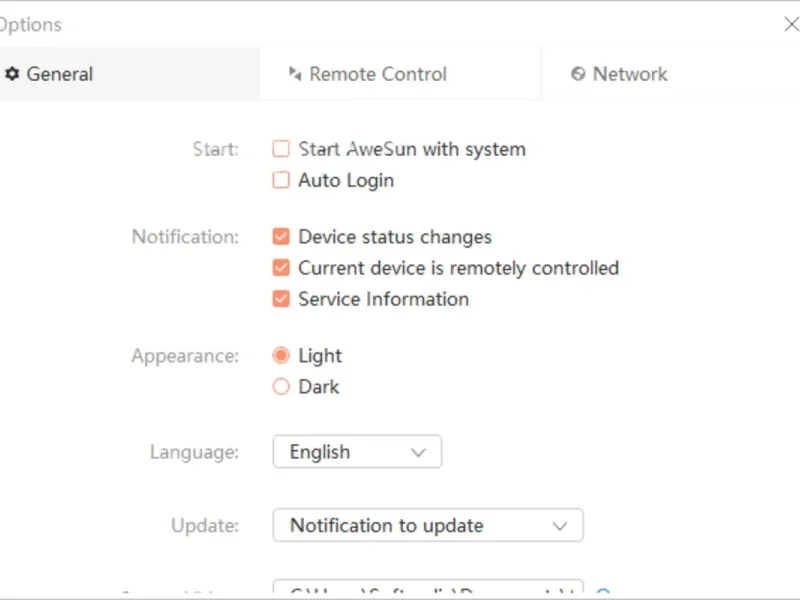Select the General tab
This screenshot has width=800, height=600.
pyautogui.click(x=60, y=74)
